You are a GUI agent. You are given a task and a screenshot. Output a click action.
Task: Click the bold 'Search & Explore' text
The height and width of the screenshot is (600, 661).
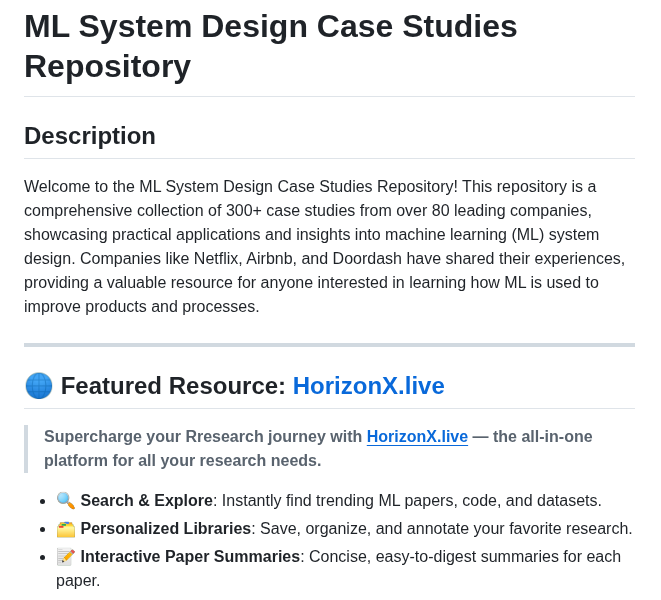point(147,500)
